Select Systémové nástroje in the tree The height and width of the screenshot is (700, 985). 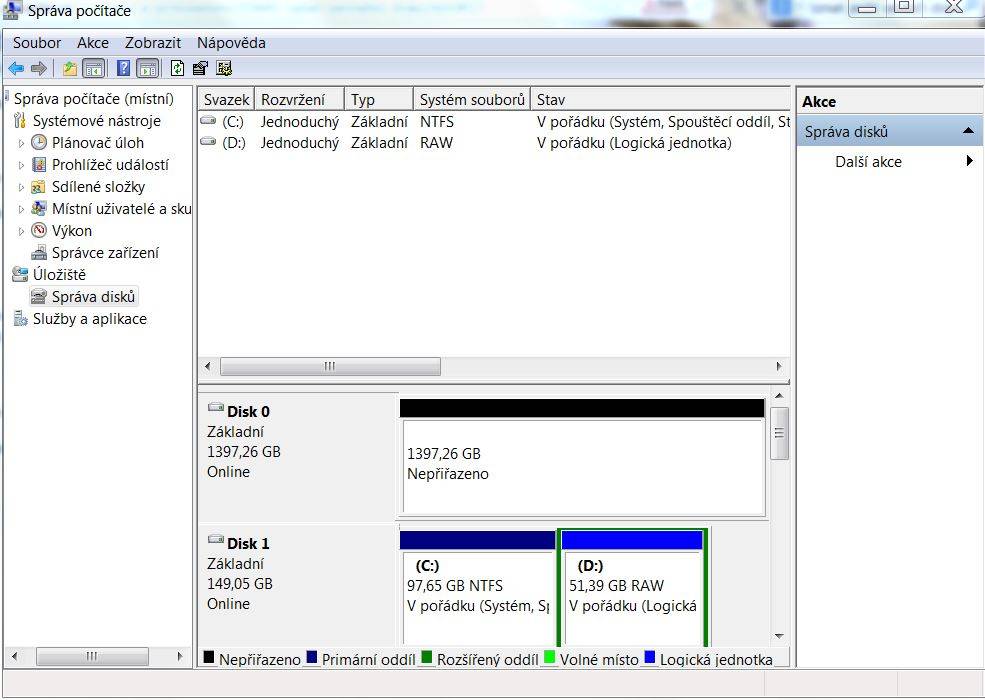[97, 121]
